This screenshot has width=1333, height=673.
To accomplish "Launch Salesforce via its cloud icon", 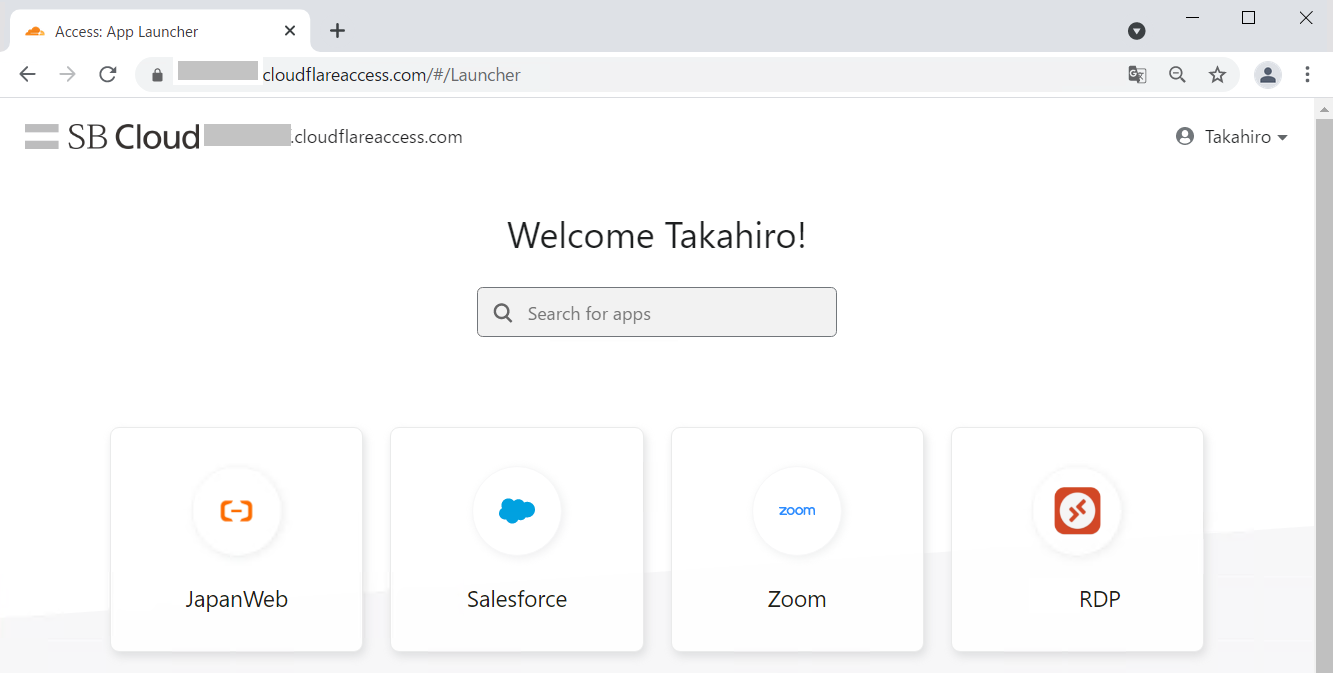I will tap(517, 511).
